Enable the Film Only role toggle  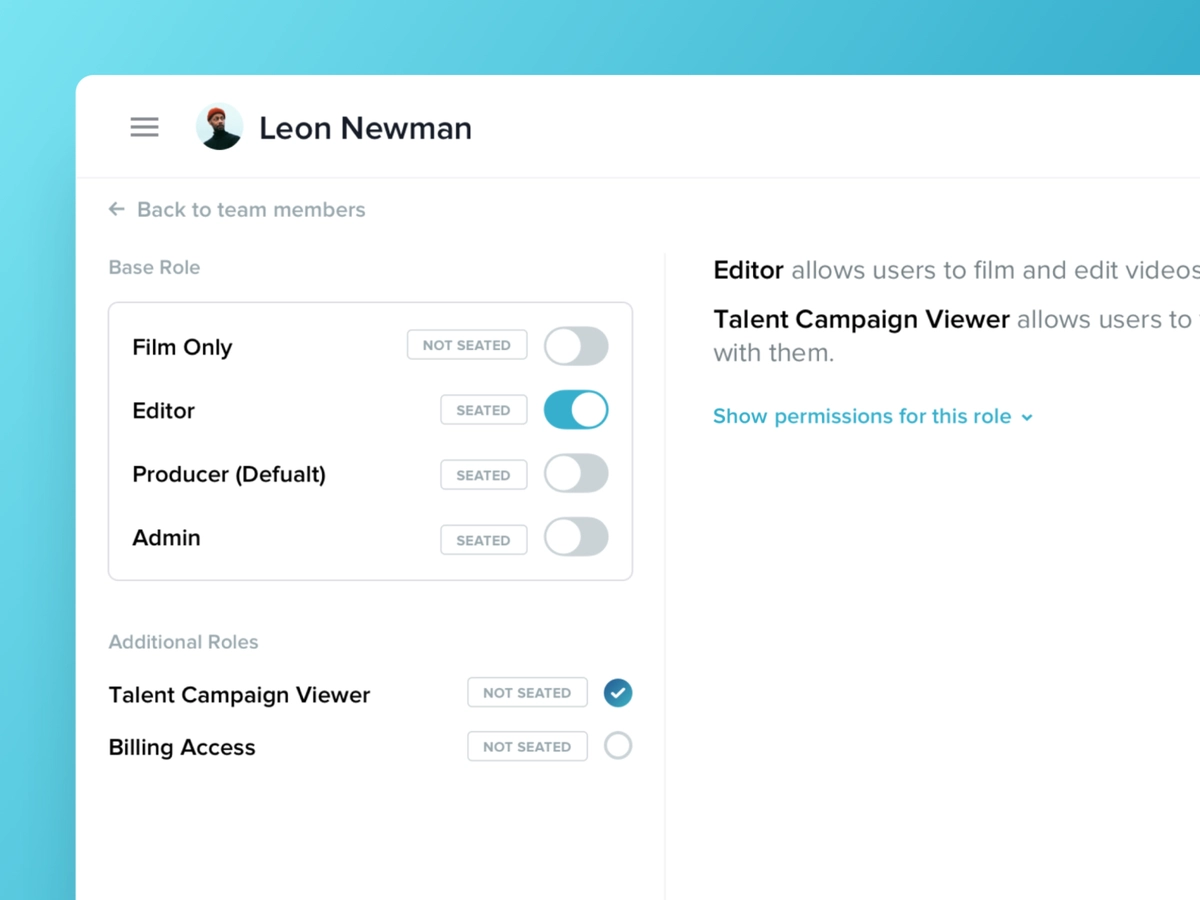pyautogui.click(x=576, y=346)
